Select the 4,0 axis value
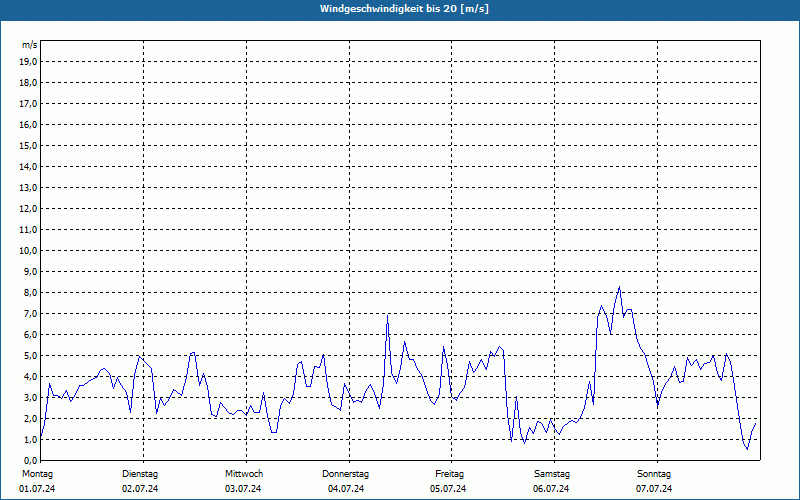The width and height of the screenshot is (800, 500). [30, 377]
